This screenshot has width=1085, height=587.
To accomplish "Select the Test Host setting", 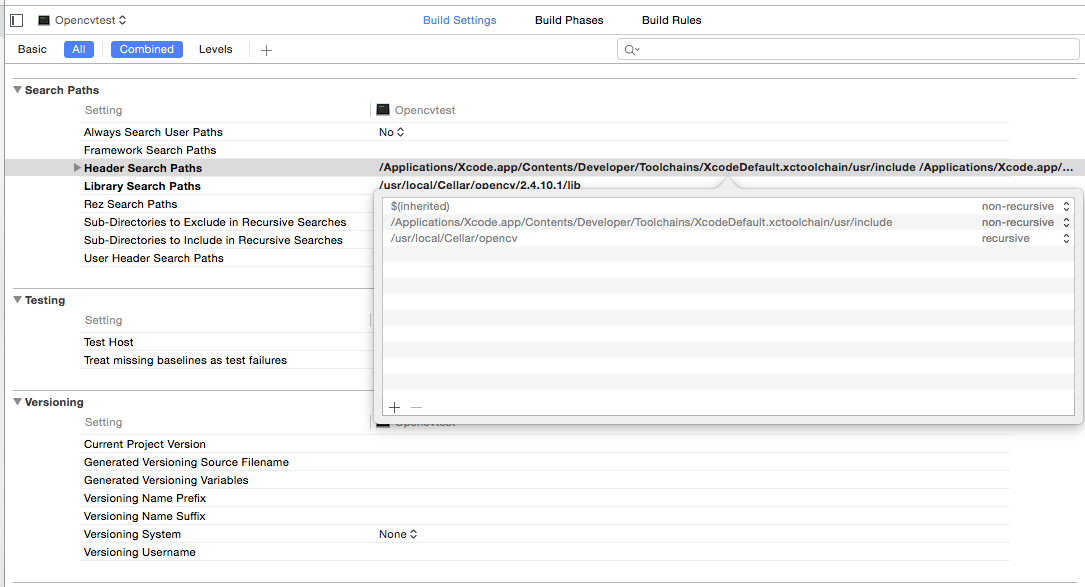I will pos(109,342).
